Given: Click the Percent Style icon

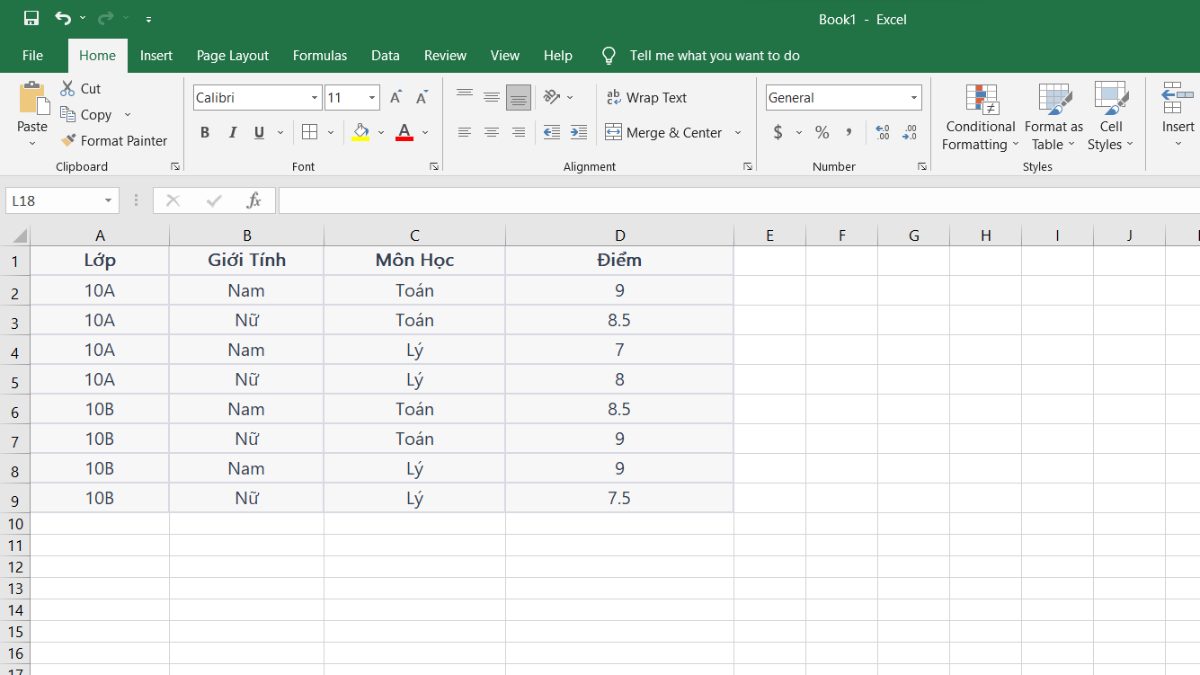Looking at the screenshot, I should [x=822, y=132].
